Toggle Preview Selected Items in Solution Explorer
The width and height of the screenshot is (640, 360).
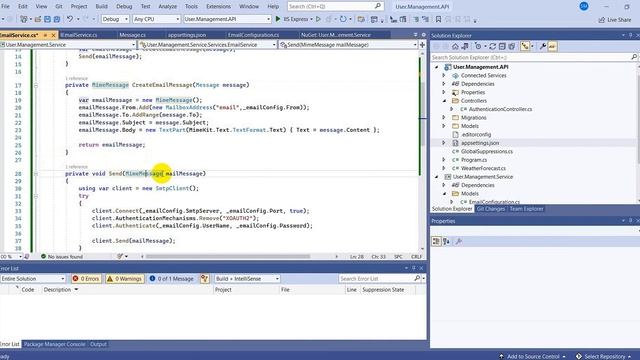(552, 47)
